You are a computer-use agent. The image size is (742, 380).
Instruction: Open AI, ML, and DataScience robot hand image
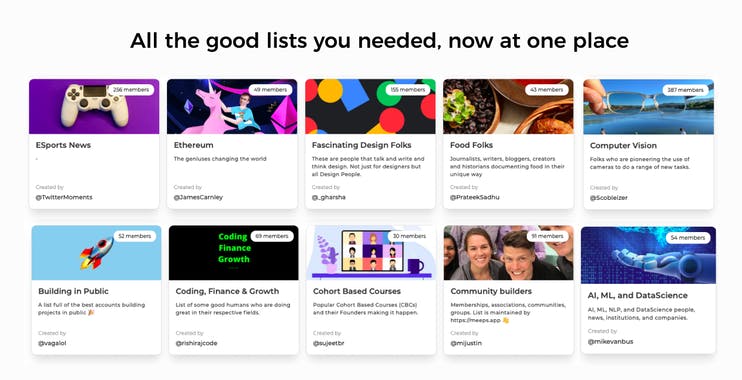click(648, 255)
